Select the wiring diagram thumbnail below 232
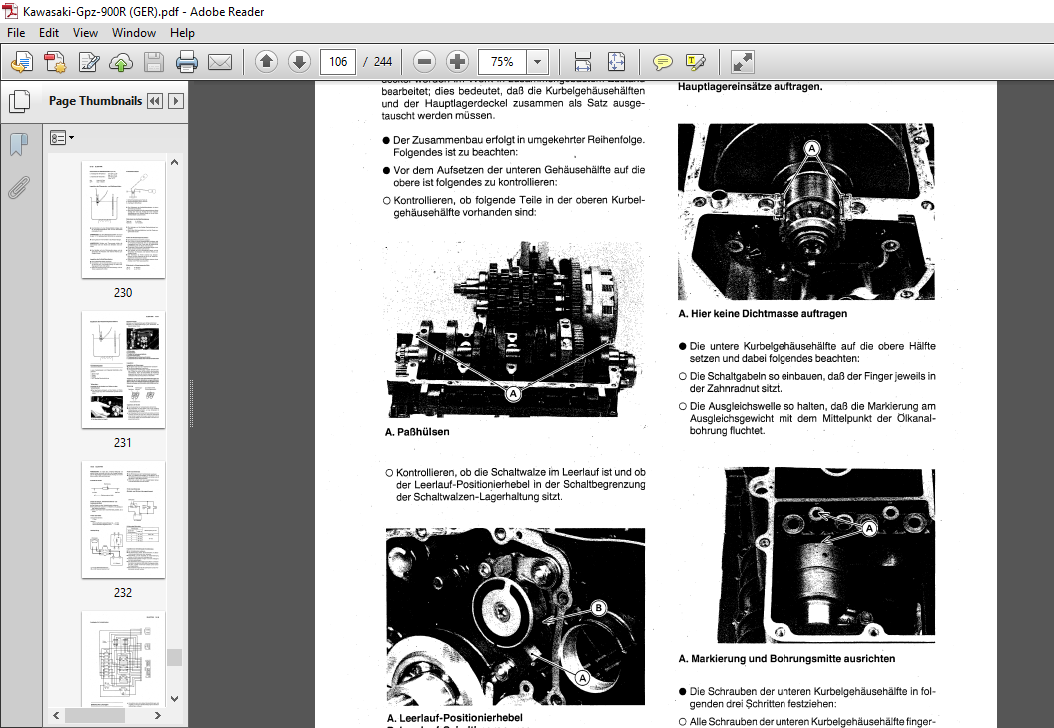 tap(123, 658)
